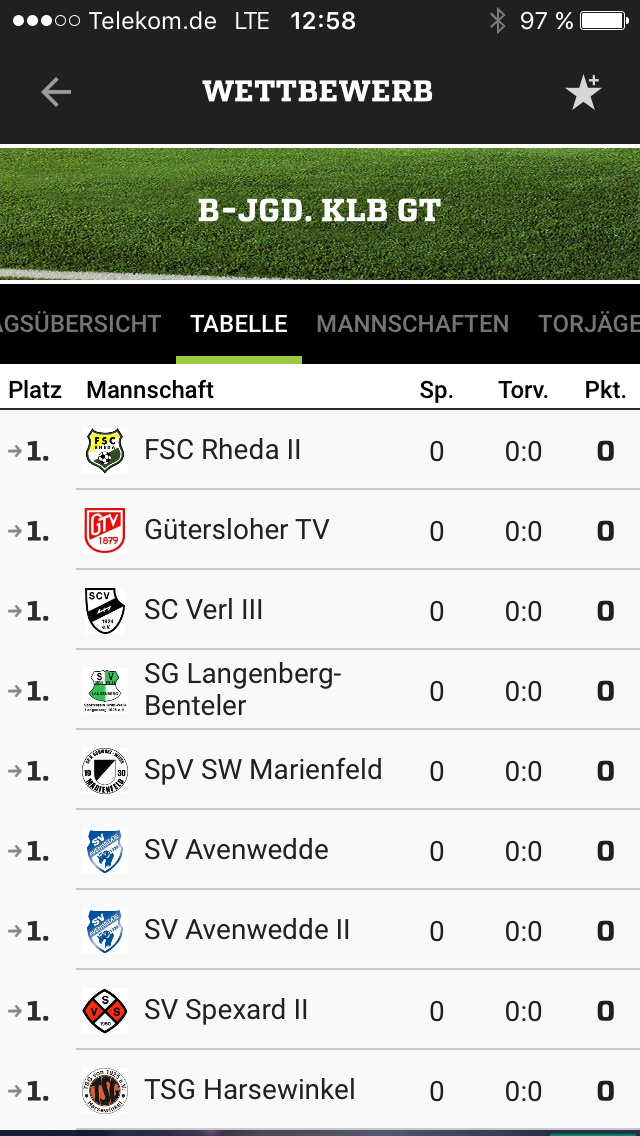Select the Tabelle tab
Image resolution: width=640 pixels, height=1136 pixels.
coord(239,324)
